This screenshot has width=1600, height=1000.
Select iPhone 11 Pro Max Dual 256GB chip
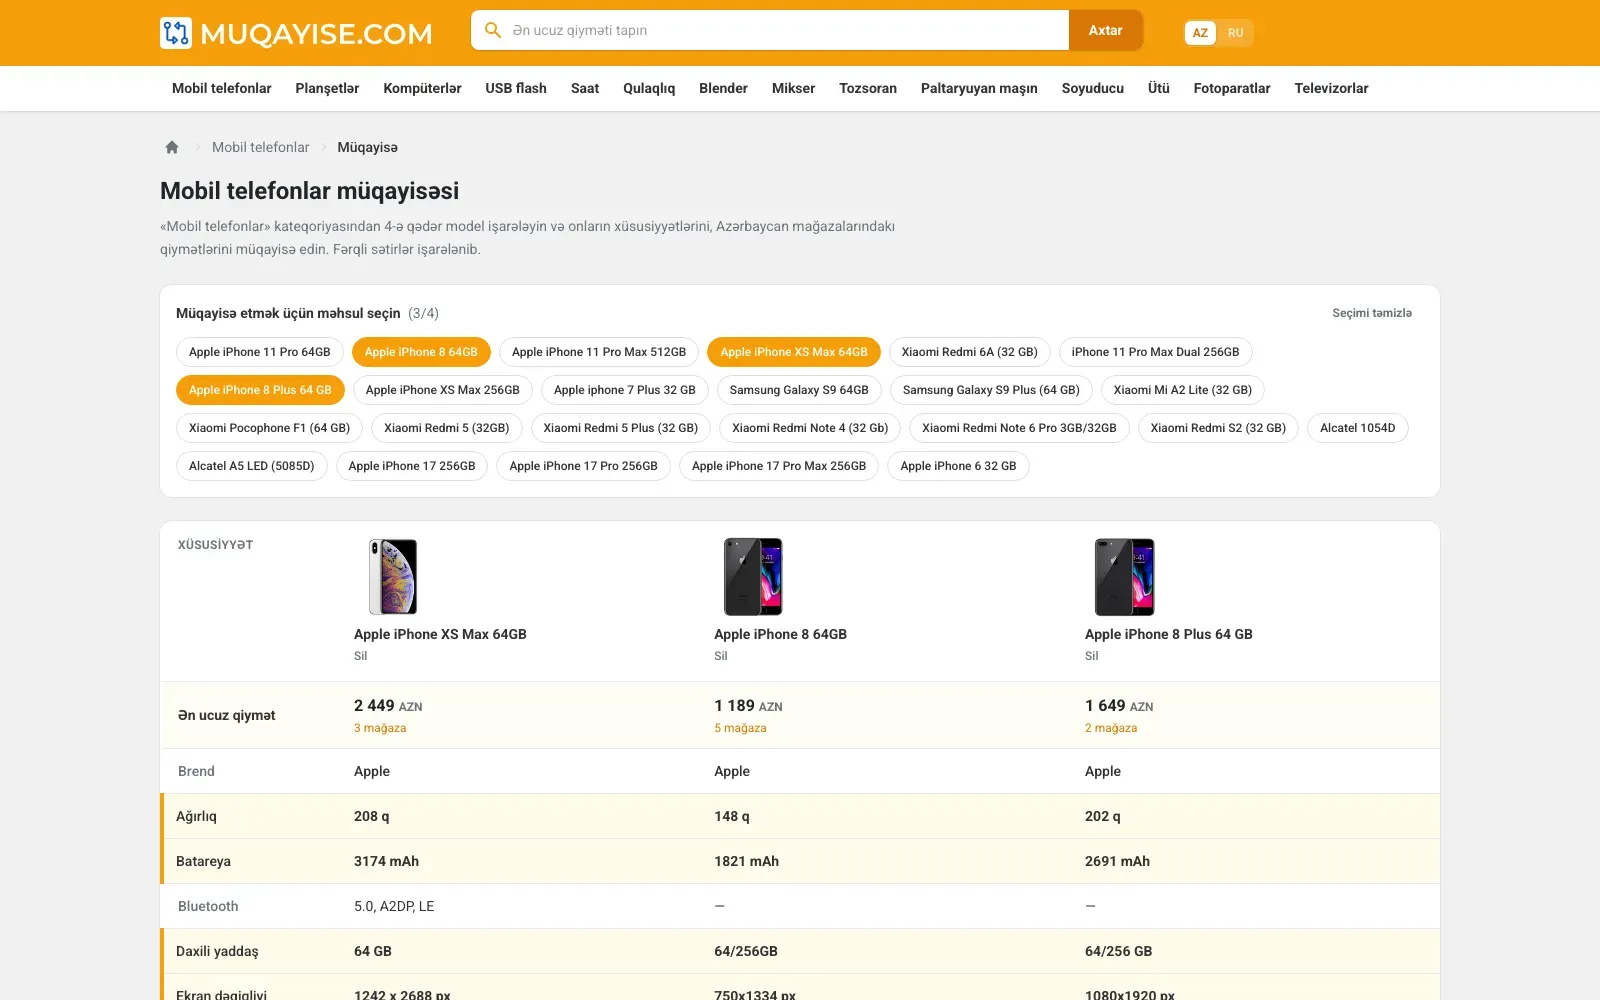click(1155, 352)
